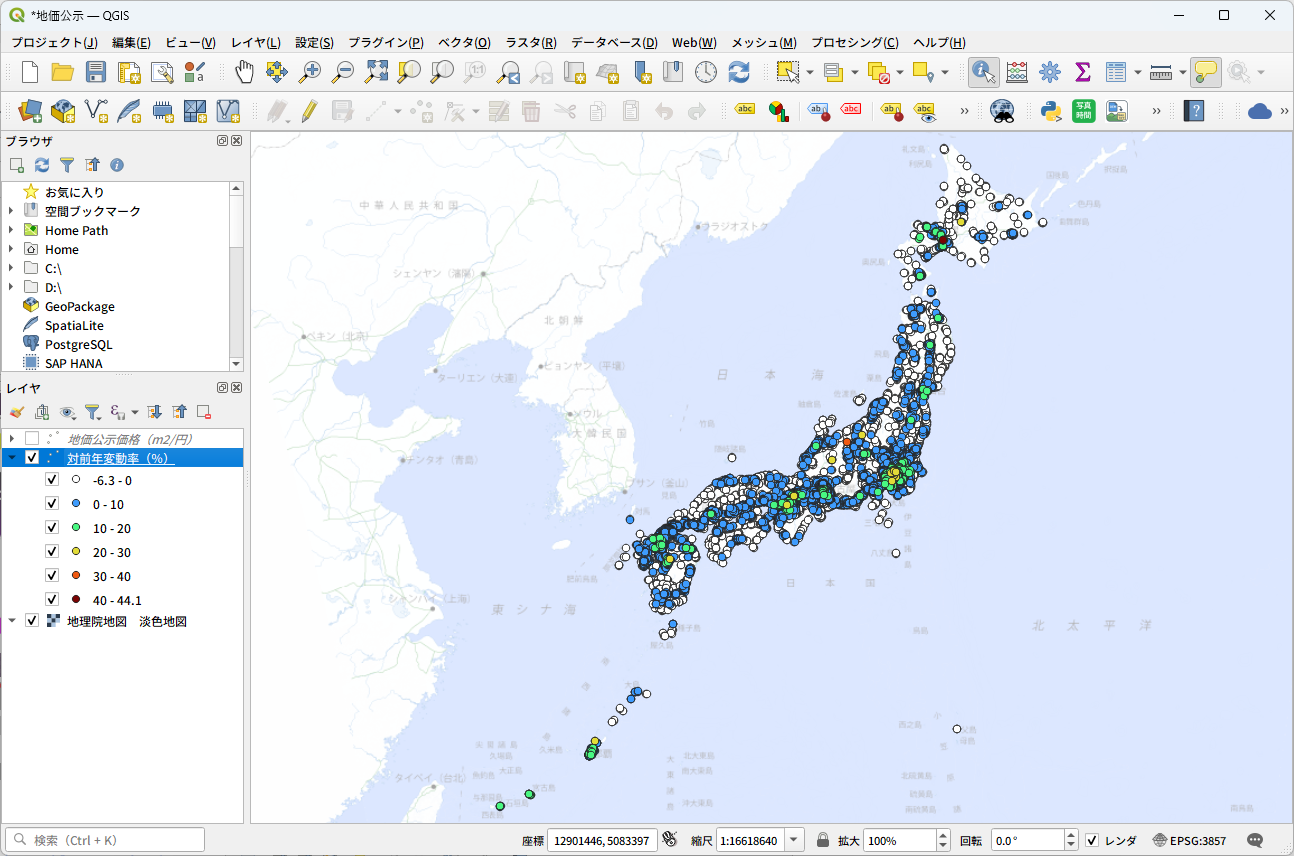Open the ベクタ menu

[x=464, y=43]
